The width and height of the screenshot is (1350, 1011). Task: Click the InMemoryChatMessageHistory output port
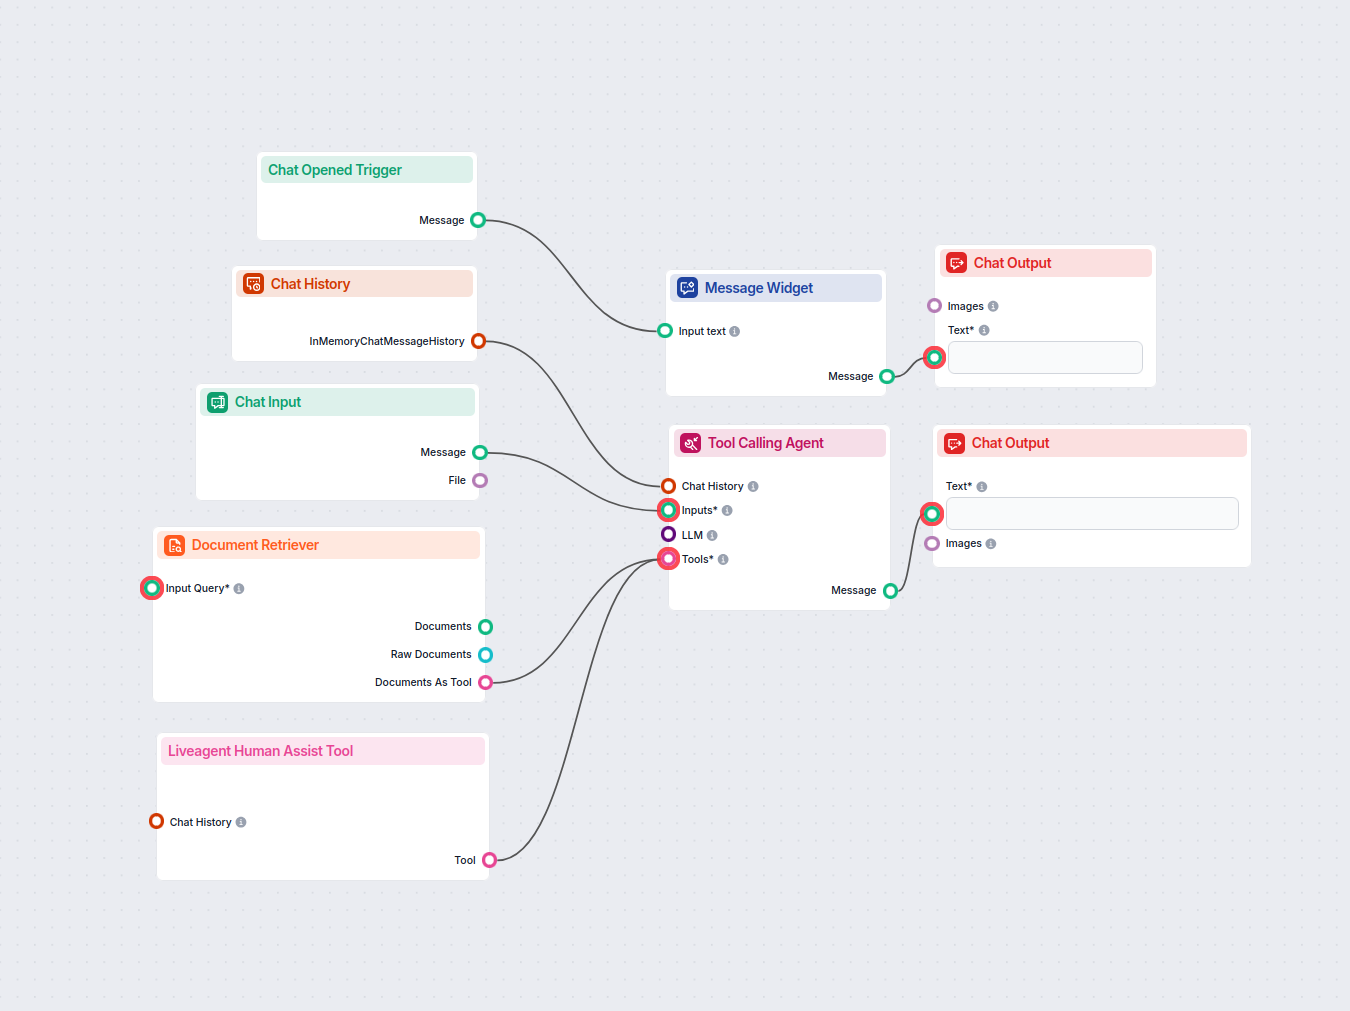[478, 340]
